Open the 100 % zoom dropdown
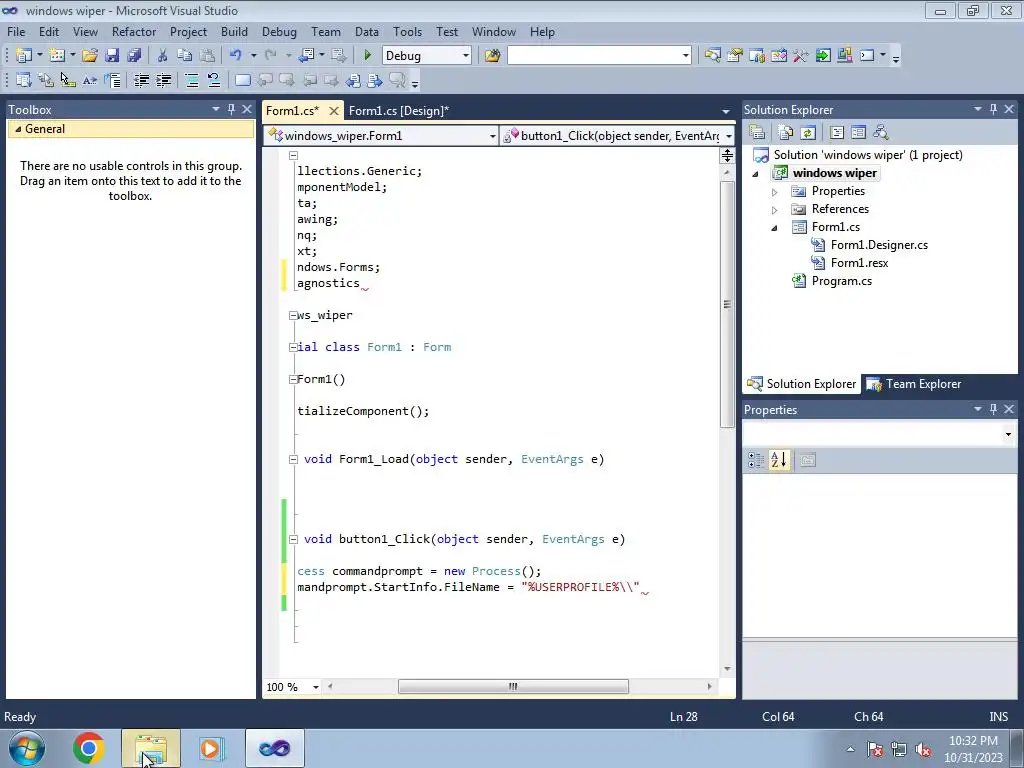The width and height of the screenshot is (1024, 768). click(x=315, y=687)
